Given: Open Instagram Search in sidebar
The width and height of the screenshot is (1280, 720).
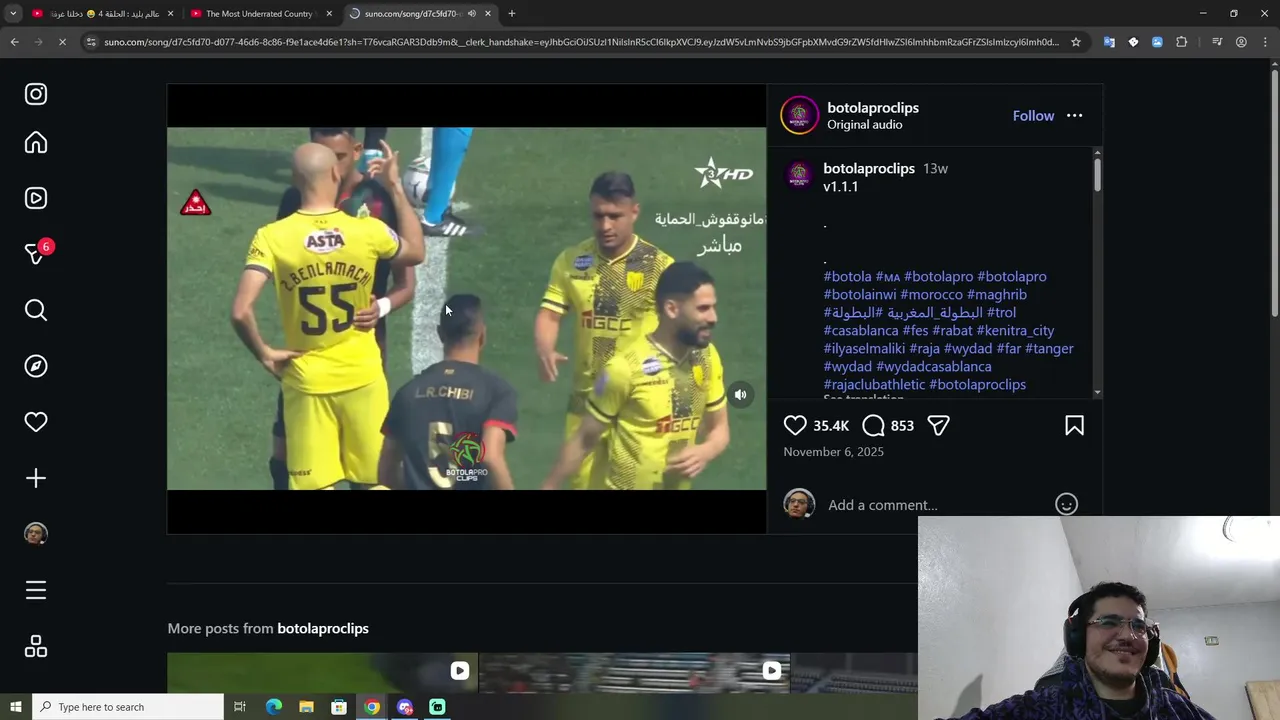Looking at the screenshot, I should [36, 310].
